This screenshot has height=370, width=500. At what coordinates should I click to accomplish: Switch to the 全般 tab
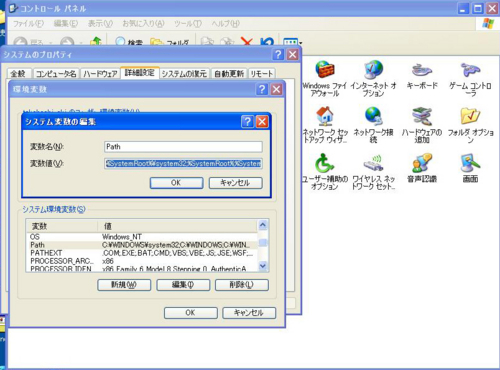pos(19,73)
